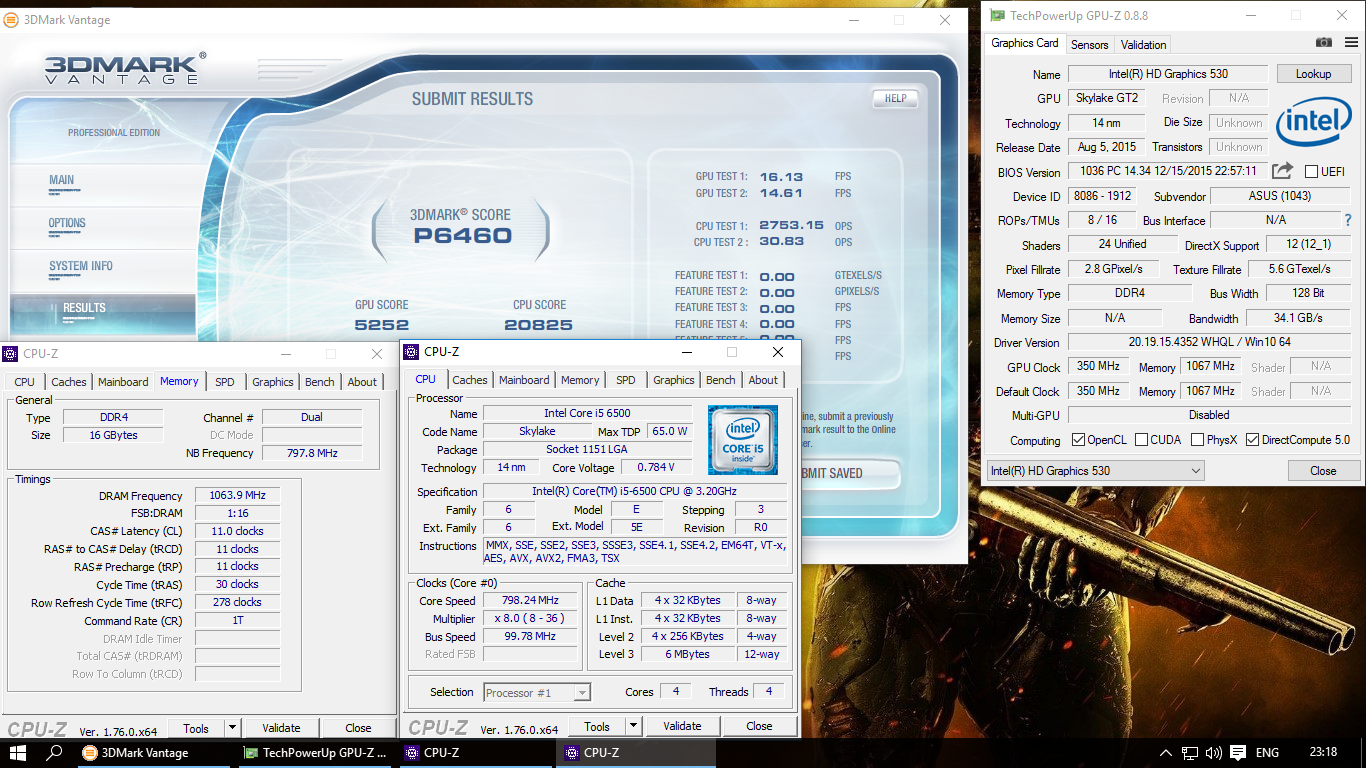Open taskbar search magnifier
This screenshot has width=1366, height=768.
(x=55, y=753)
